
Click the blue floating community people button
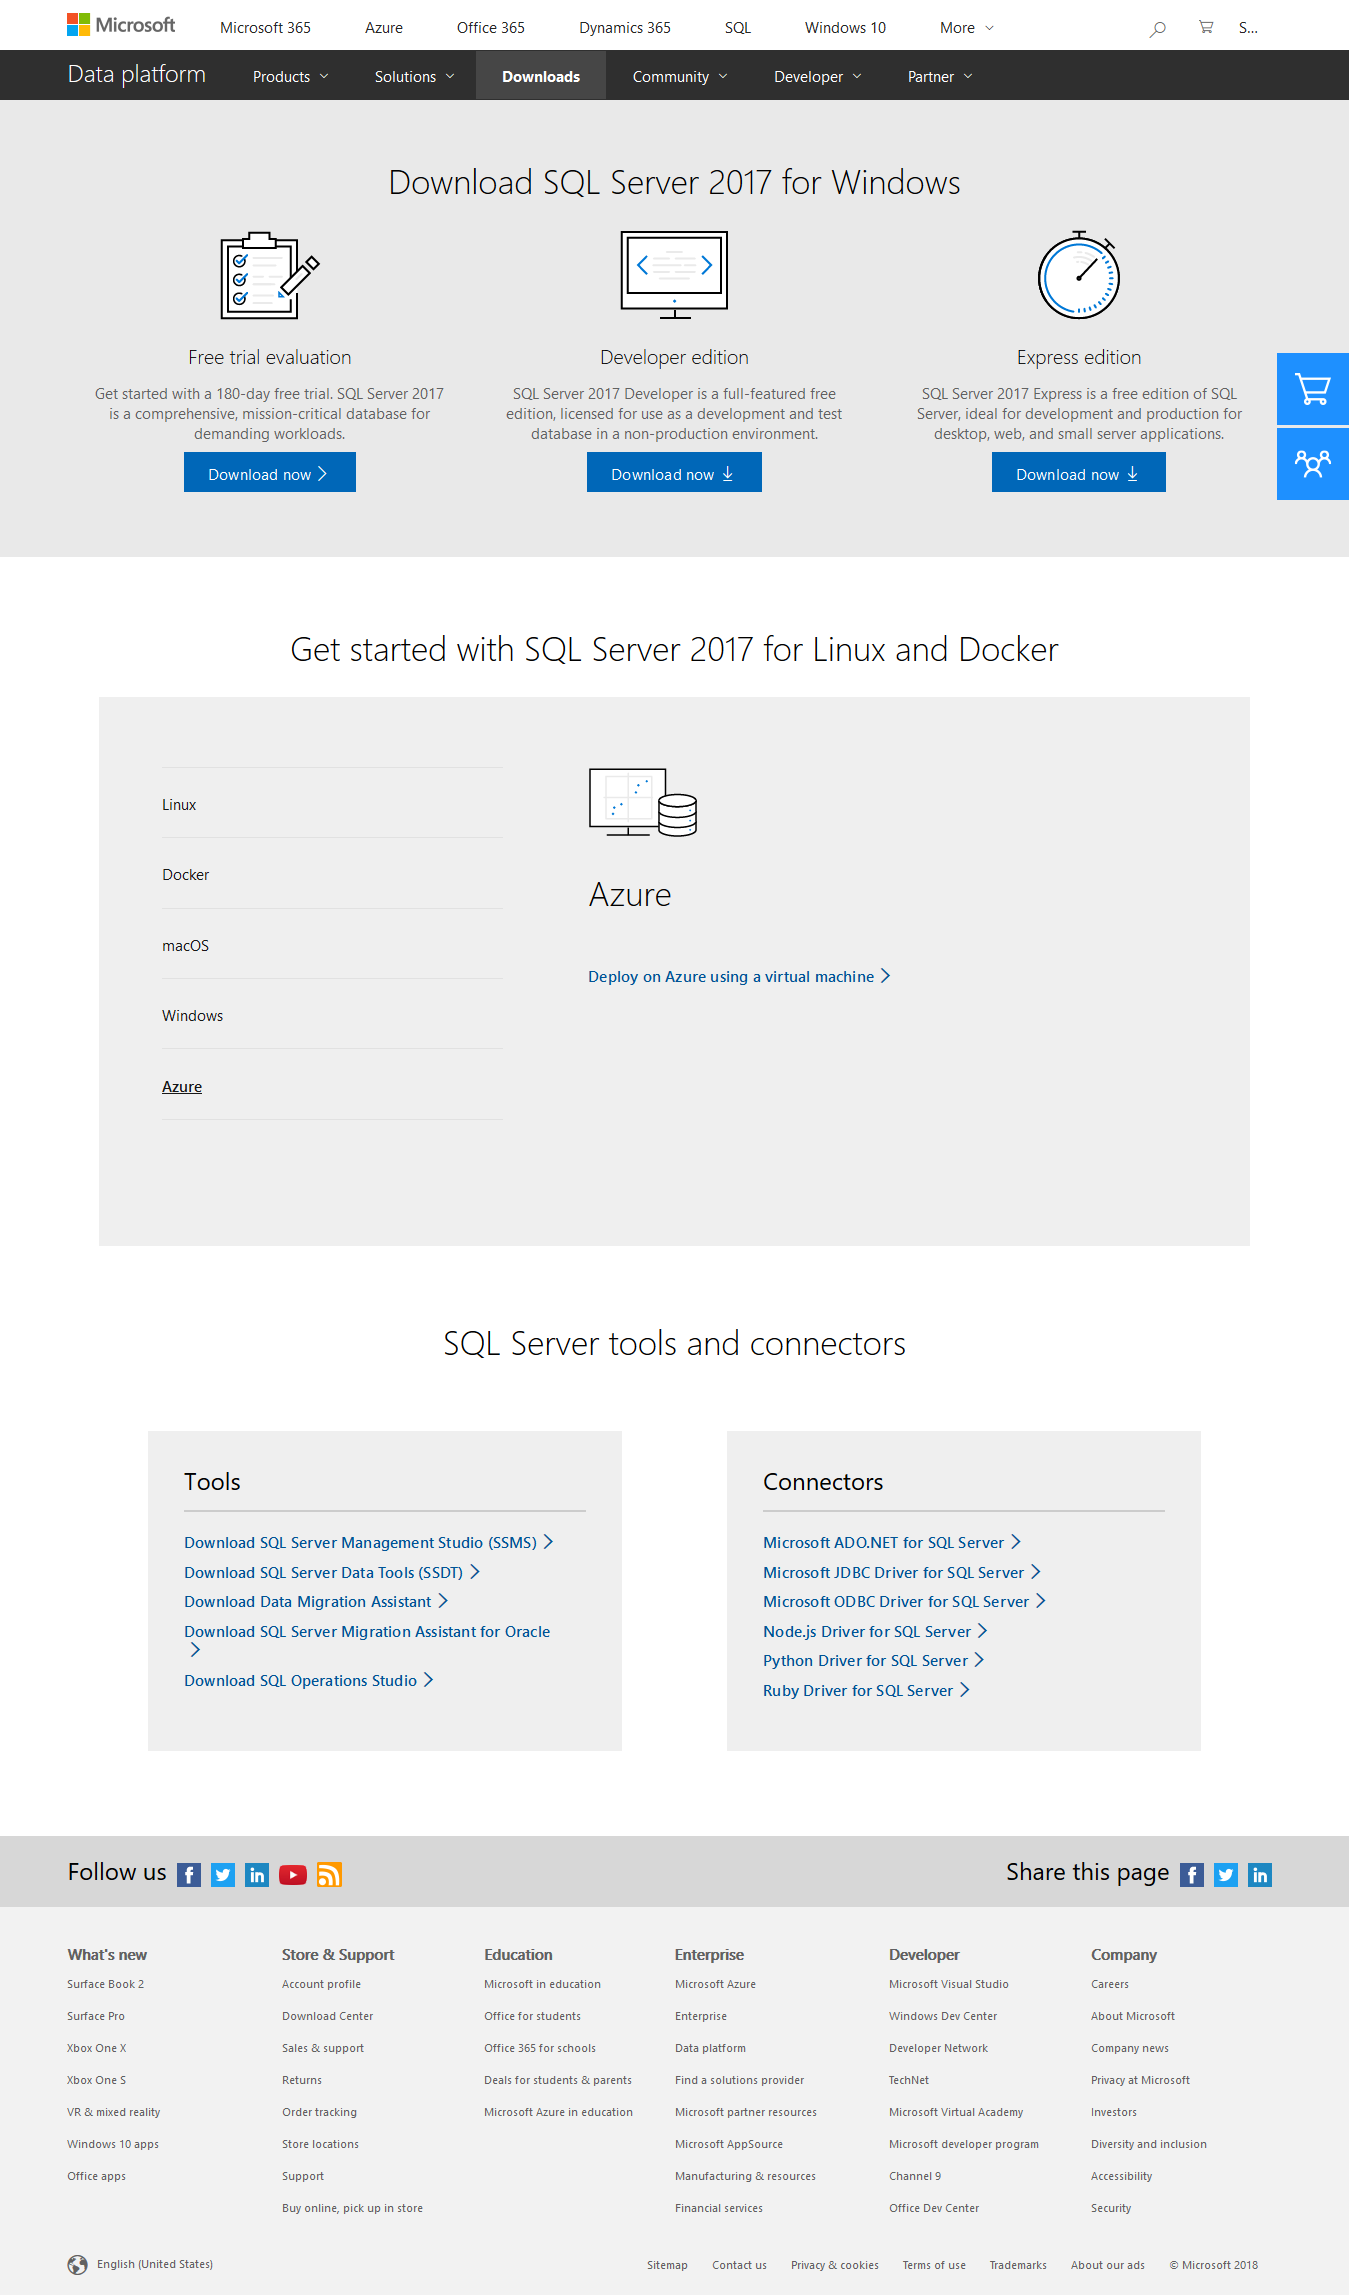point(1313,464)
